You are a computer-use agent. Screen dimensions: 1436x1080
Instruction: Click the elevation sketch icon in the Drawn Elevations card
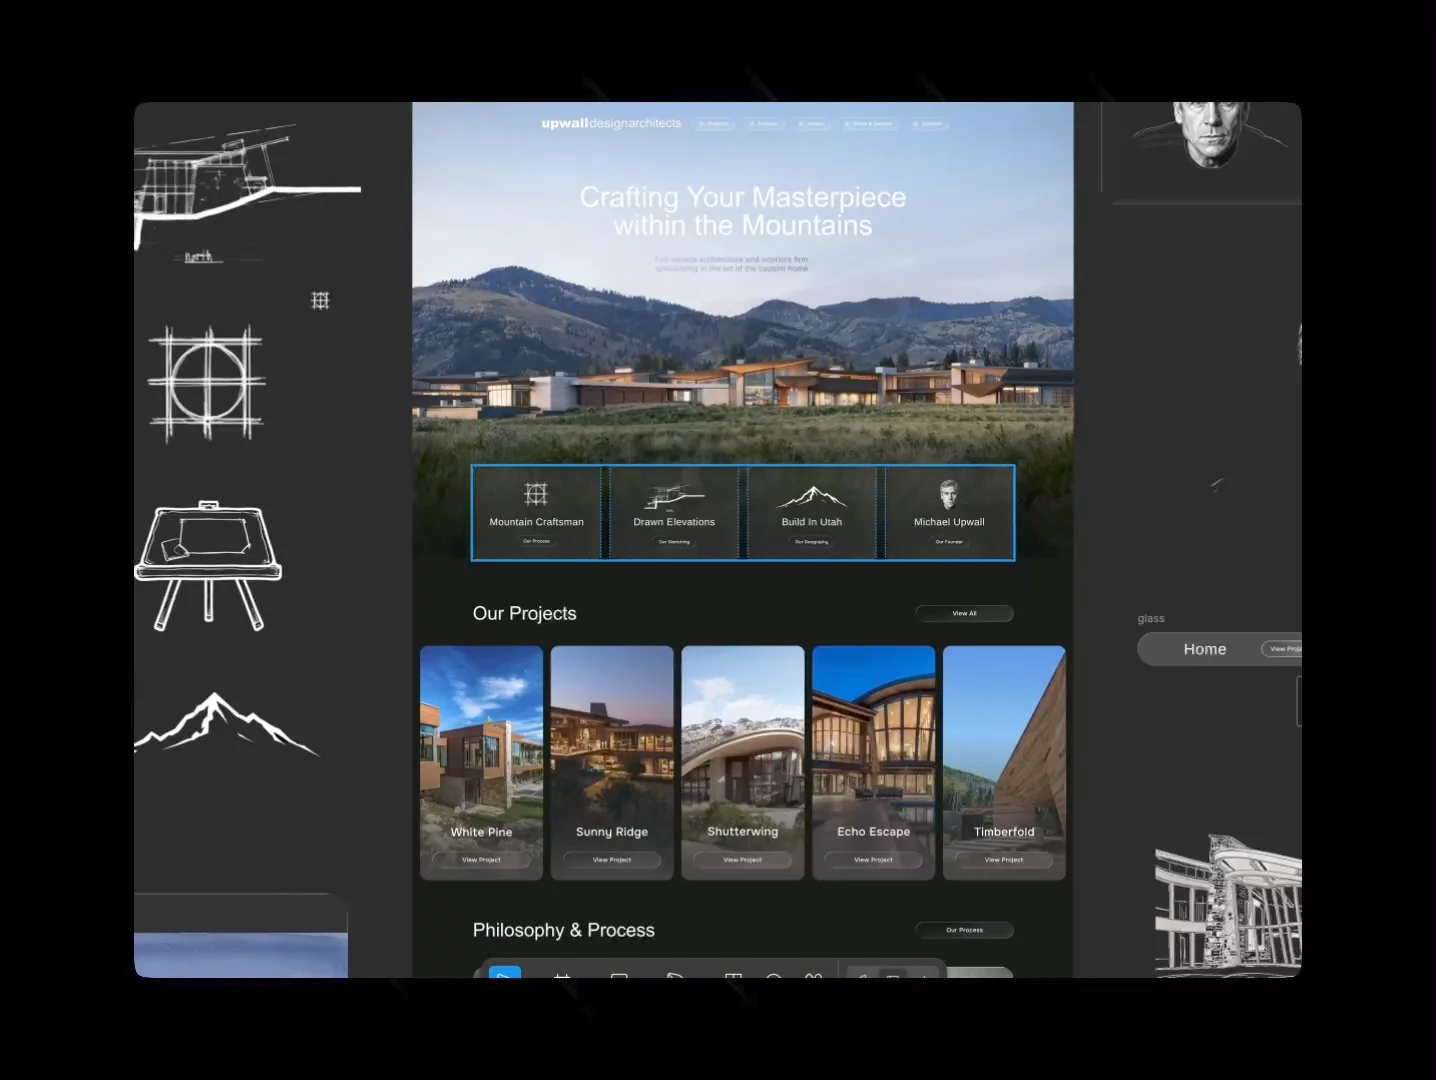pyautogui.click(x=674, y=496)
